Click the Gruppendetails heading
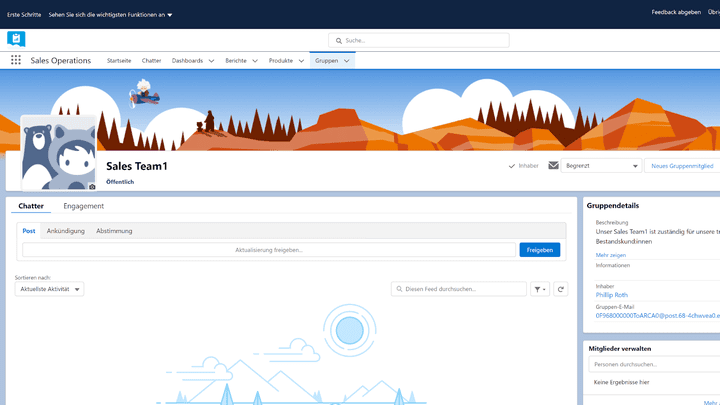720x405 pixels. 613,206
